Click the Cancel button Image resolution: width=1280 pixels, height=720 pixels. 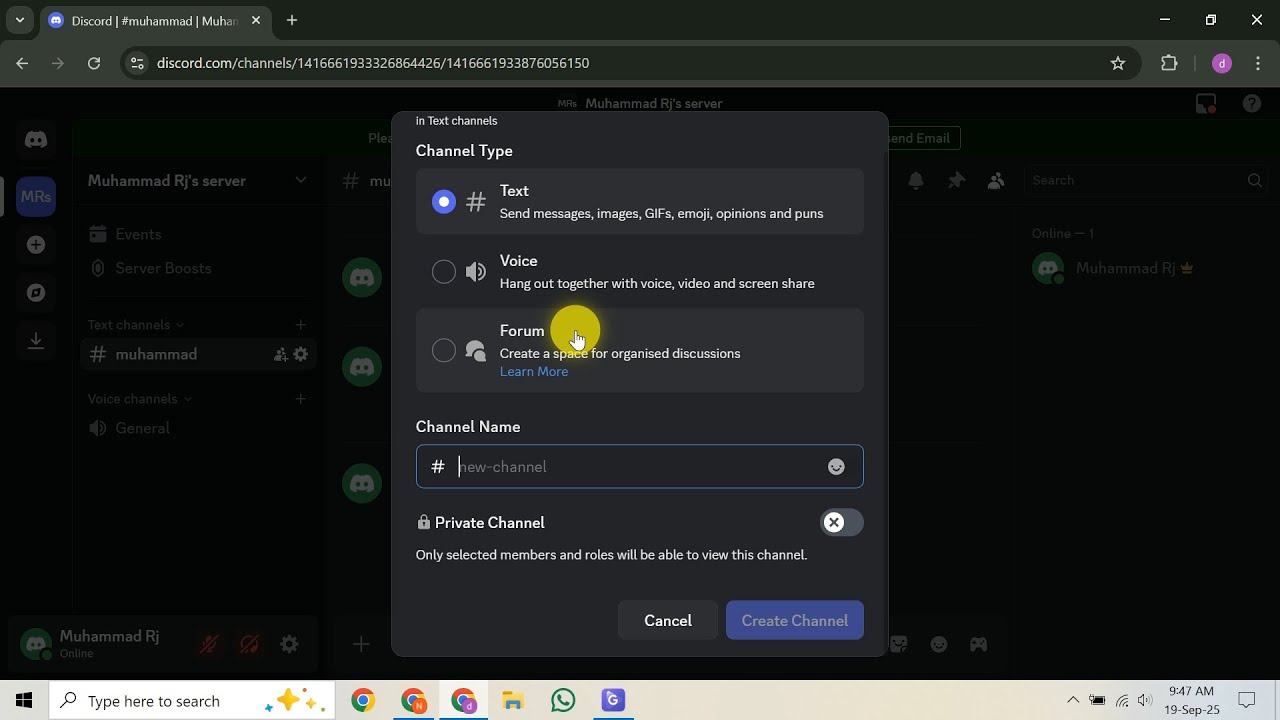pos(668,620)
